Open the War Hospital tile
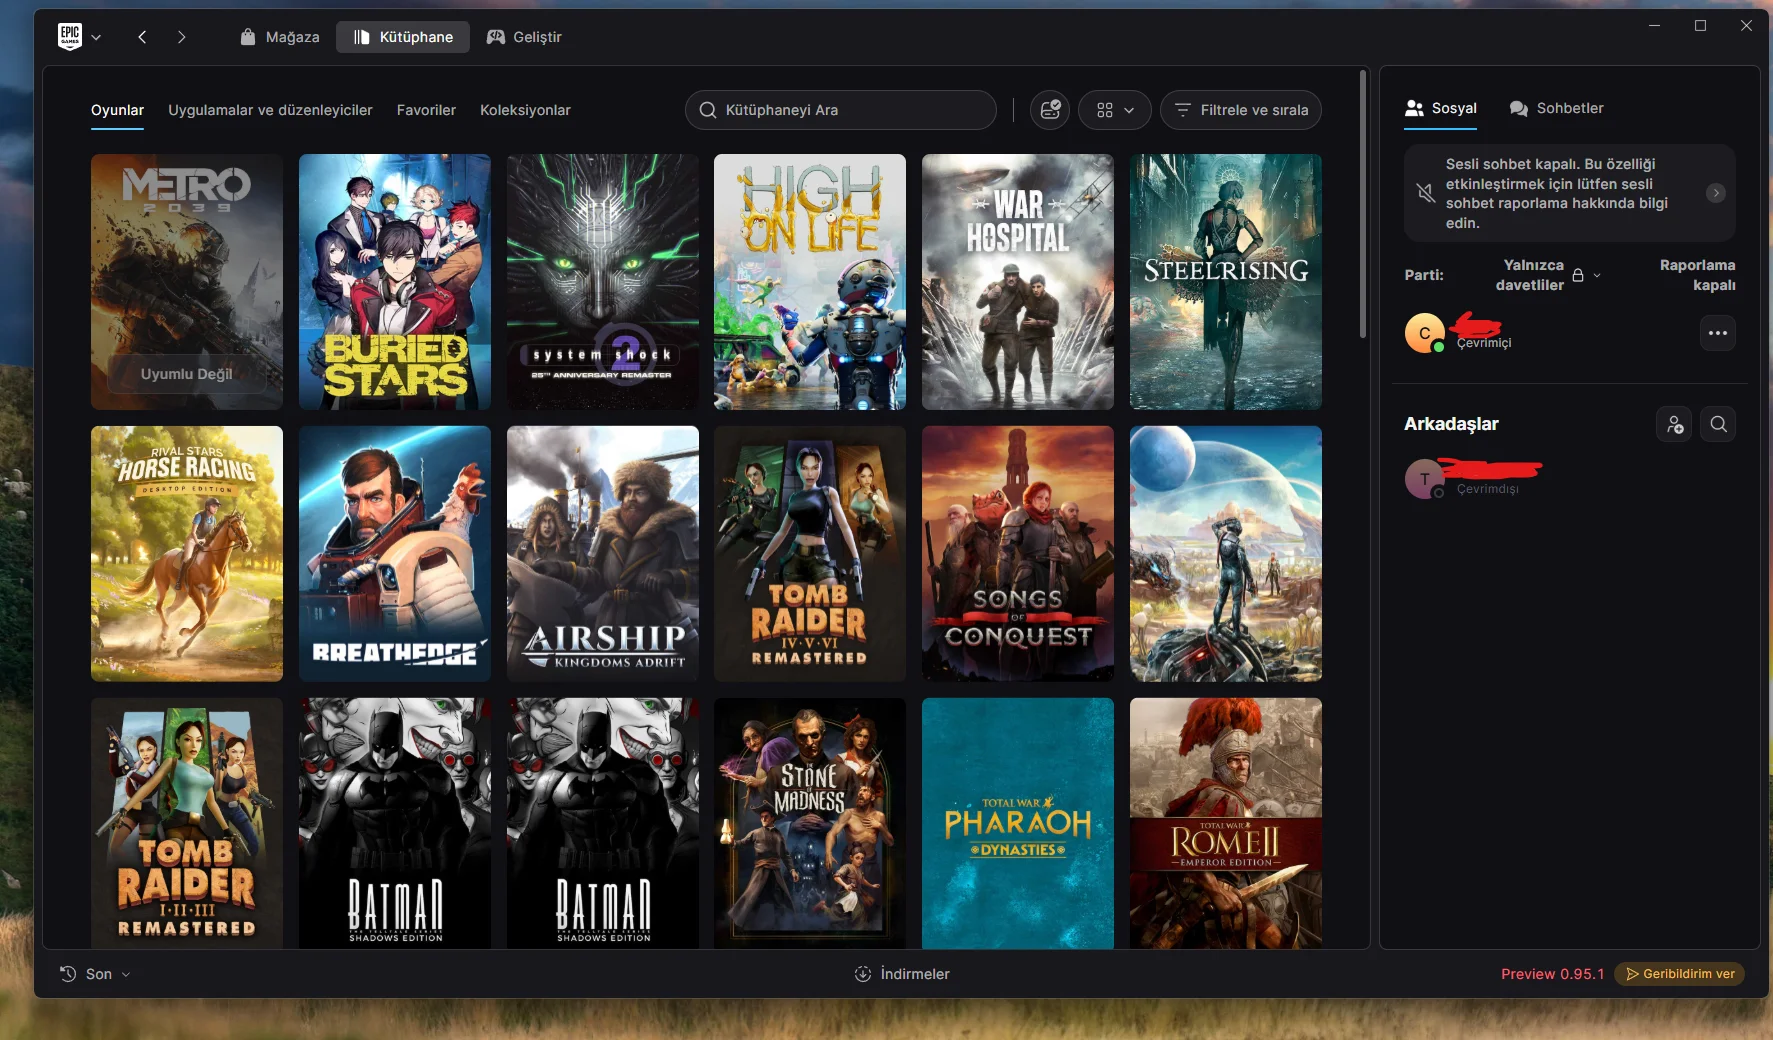 [1018, 282]
